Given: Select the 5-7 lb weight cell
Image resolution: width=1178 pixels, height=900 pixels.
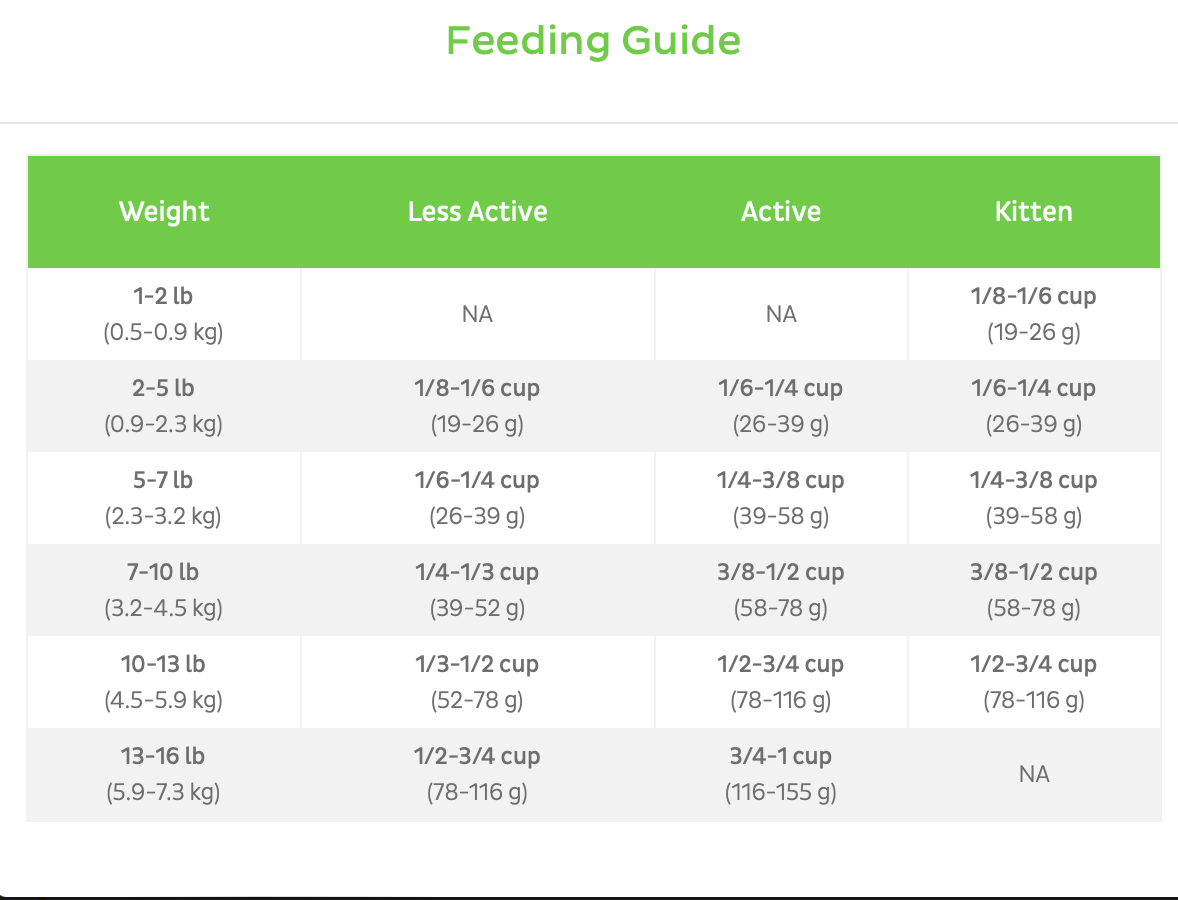Looking at the screenshot, I should tap(164, 498).
